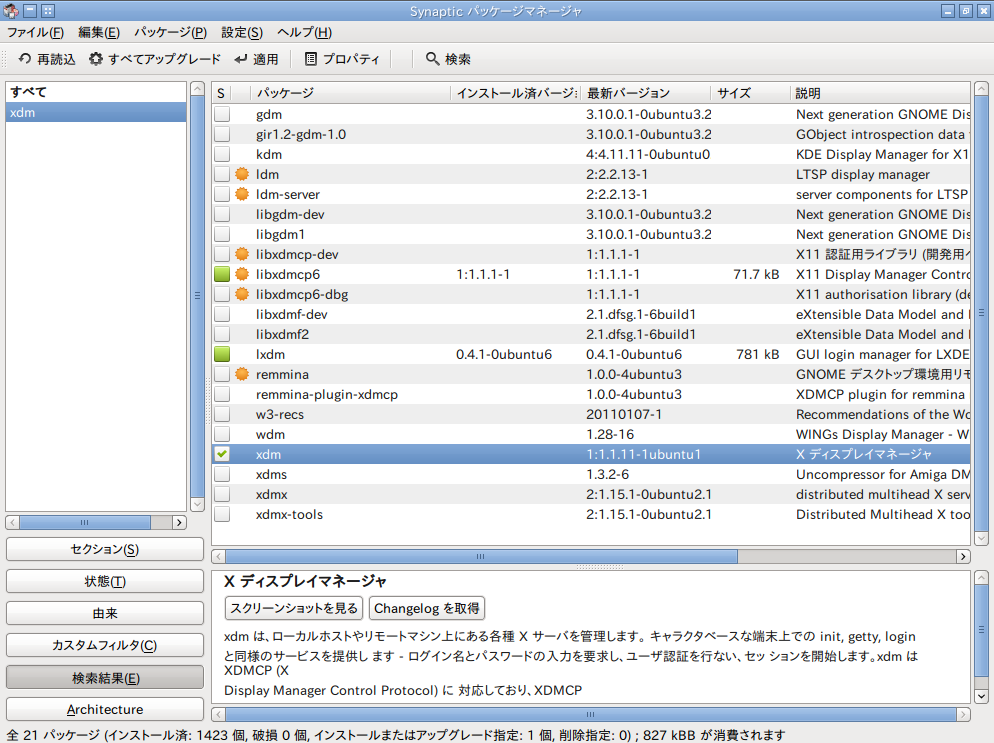
Task: Select the xdmx package row
Action: click(x=591, y=494)
